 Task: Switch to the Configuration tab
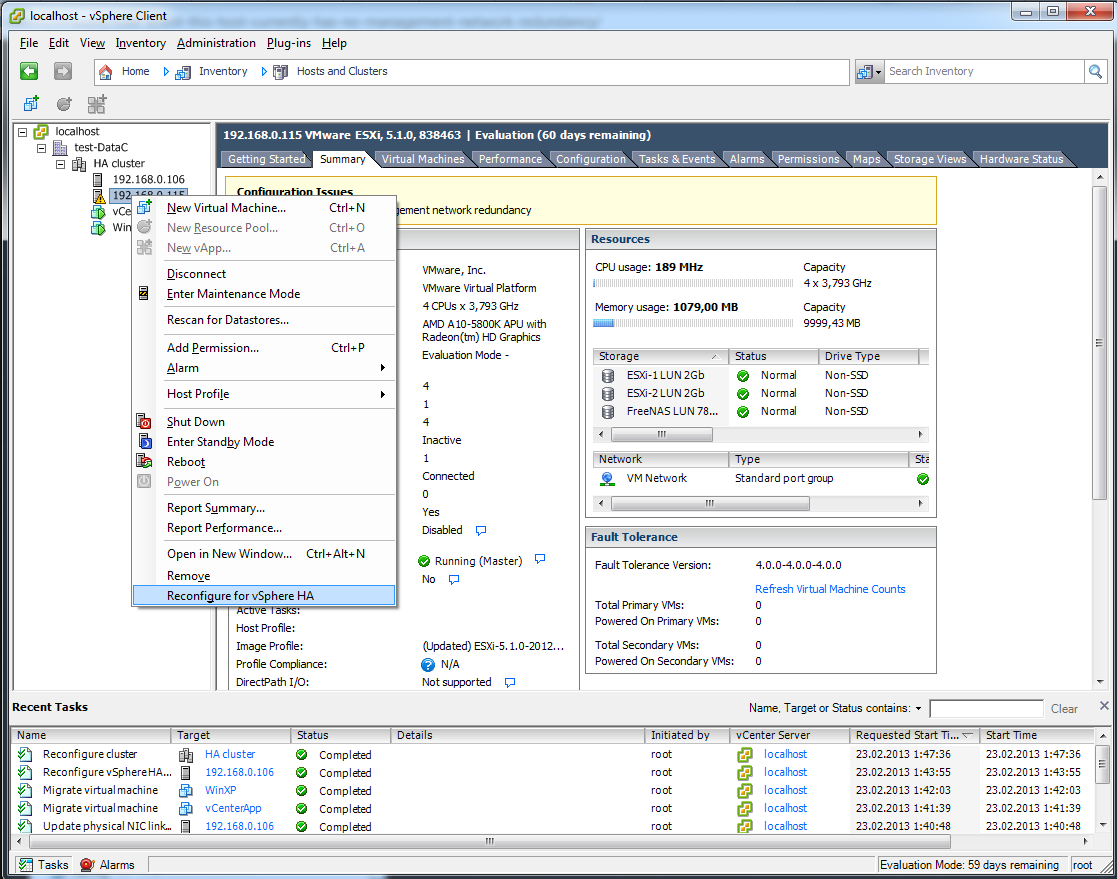[591, 159]
